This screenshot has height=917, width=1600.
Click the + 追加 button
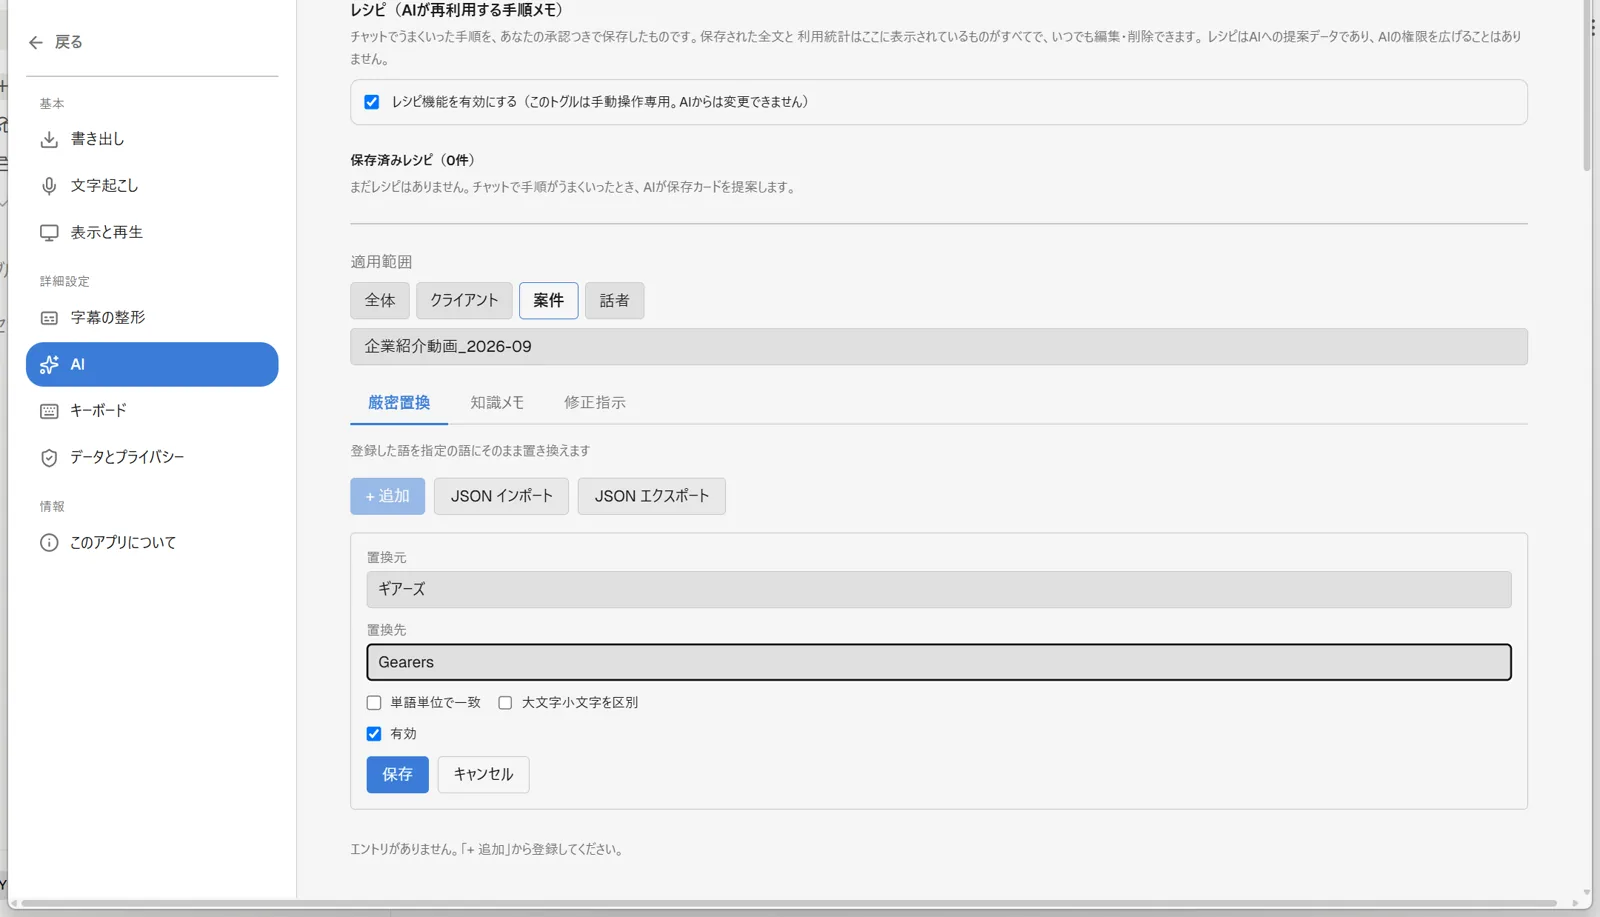[x=388, y=497]
